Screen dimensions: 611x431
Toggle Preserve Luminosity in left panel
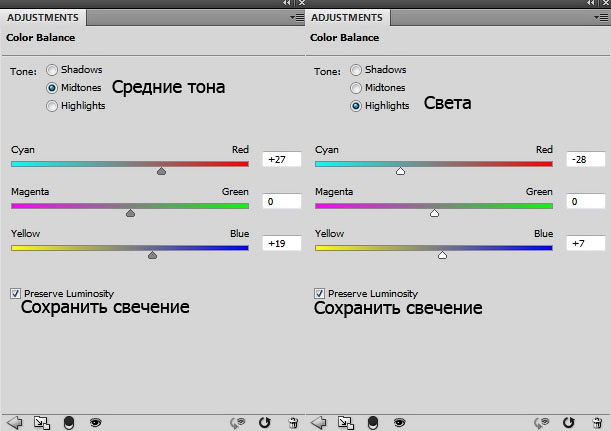point(16,293)
